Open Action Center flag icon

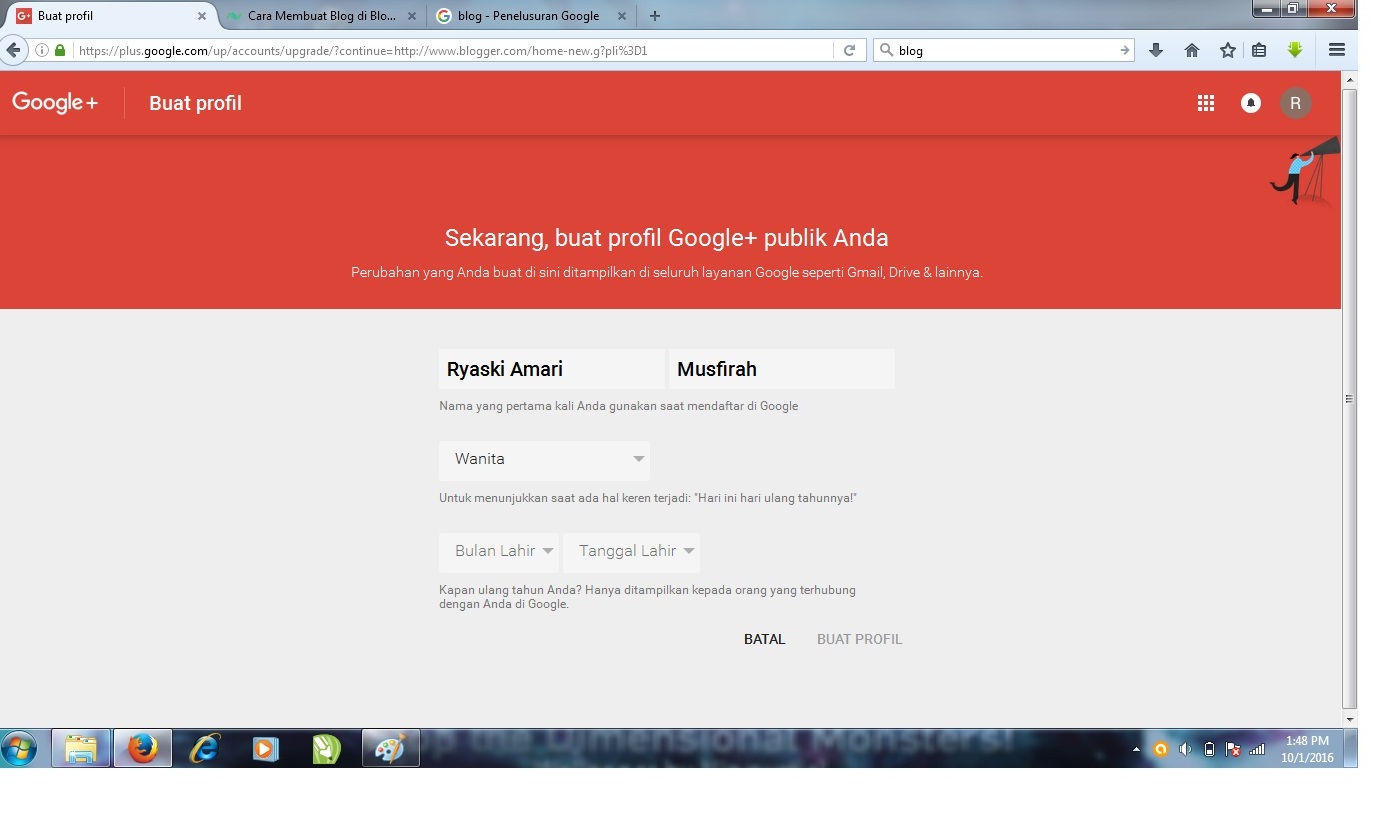pyautogui.click(x=1233, y=749)
